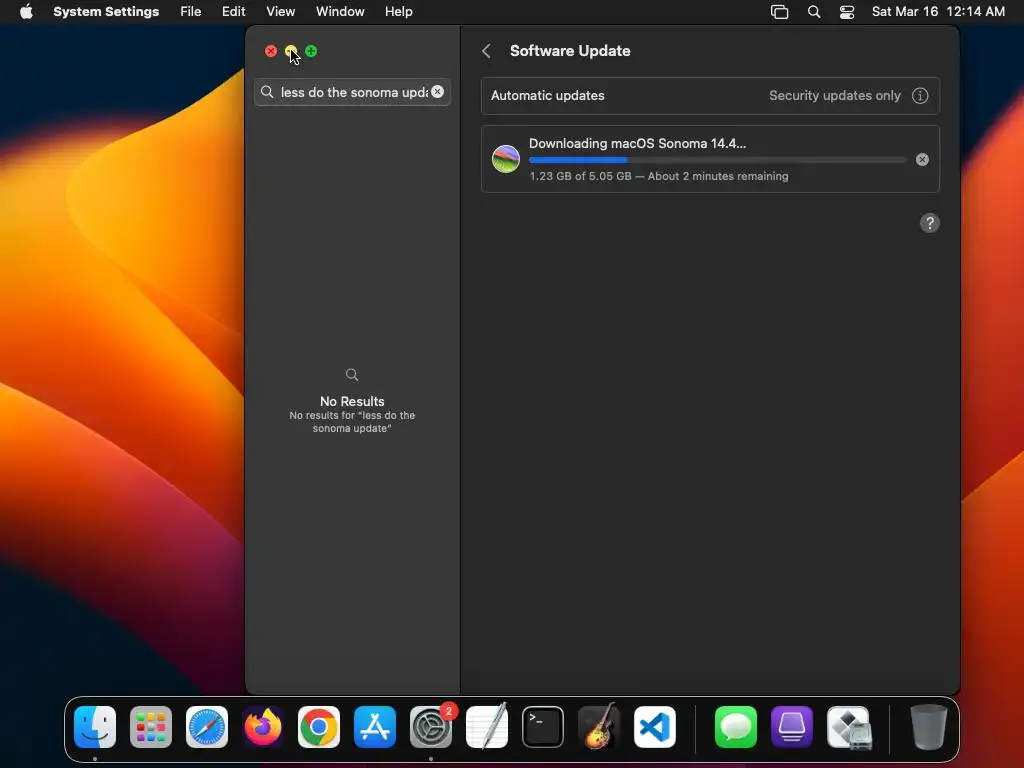Click the 'Automatic updates' row label
1024x768 pixels.
547,95
